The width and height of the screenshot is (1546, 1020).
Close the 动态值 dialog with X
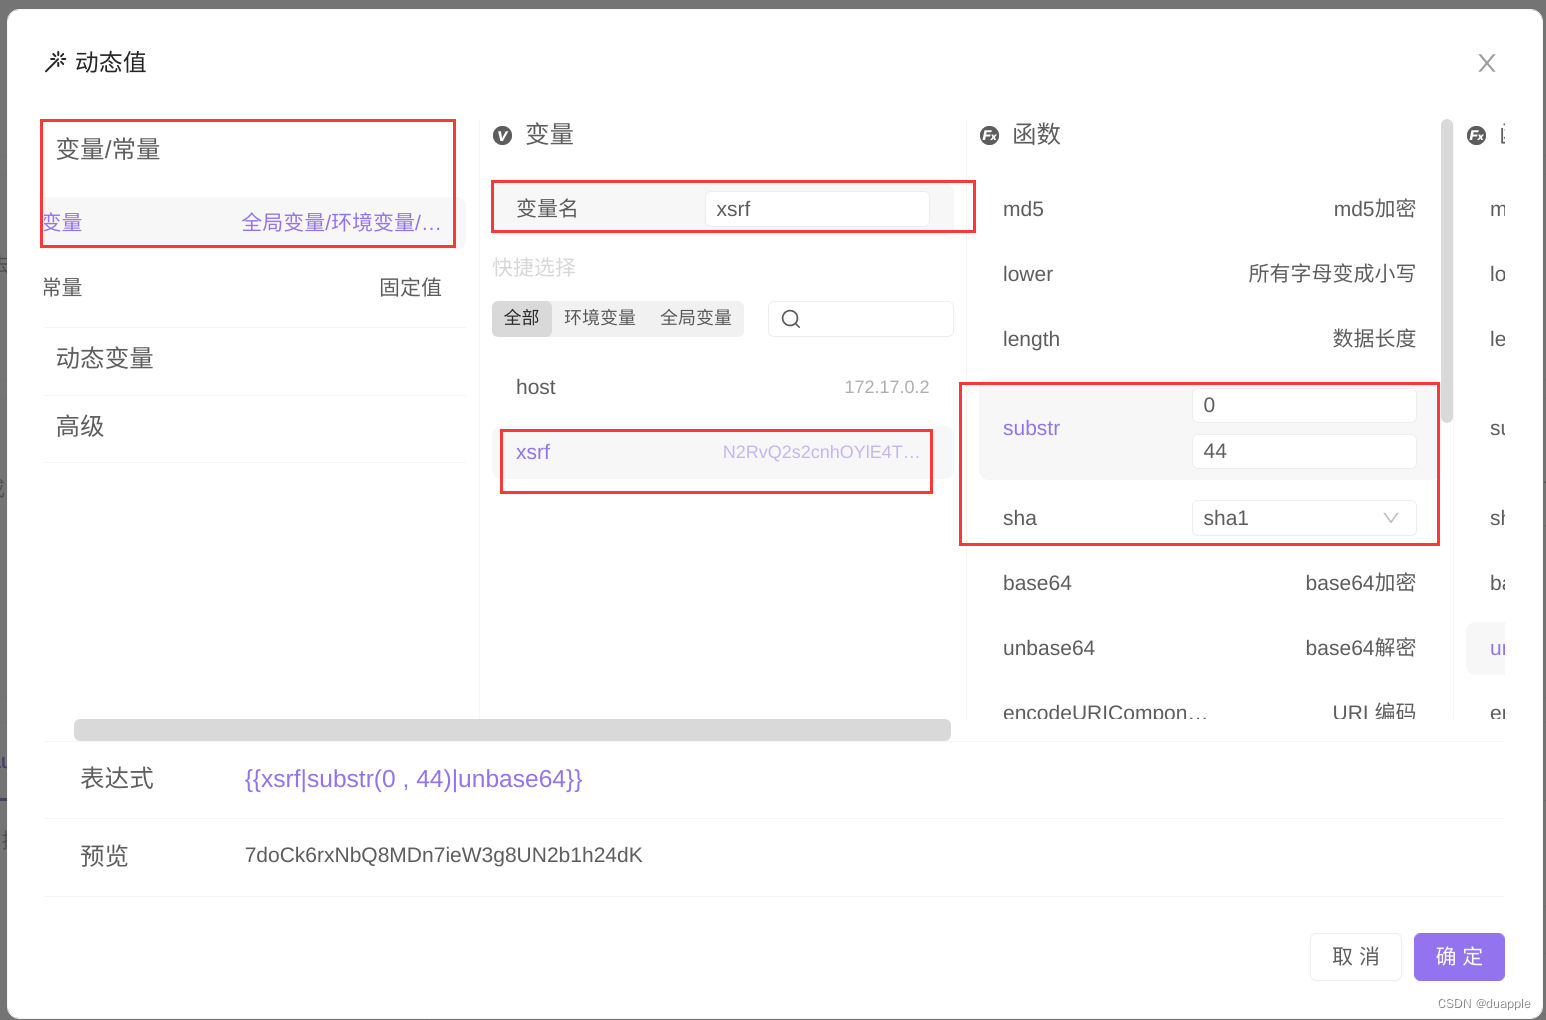point(1487,63)
